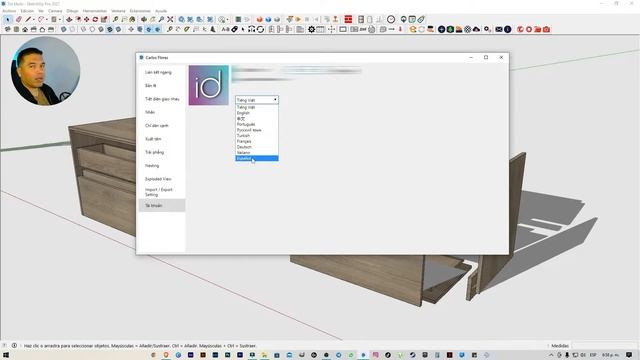Image resolution: width=640 pixels, height=360 pixels.
Task: Choose Français in language list
Action: 257,141
